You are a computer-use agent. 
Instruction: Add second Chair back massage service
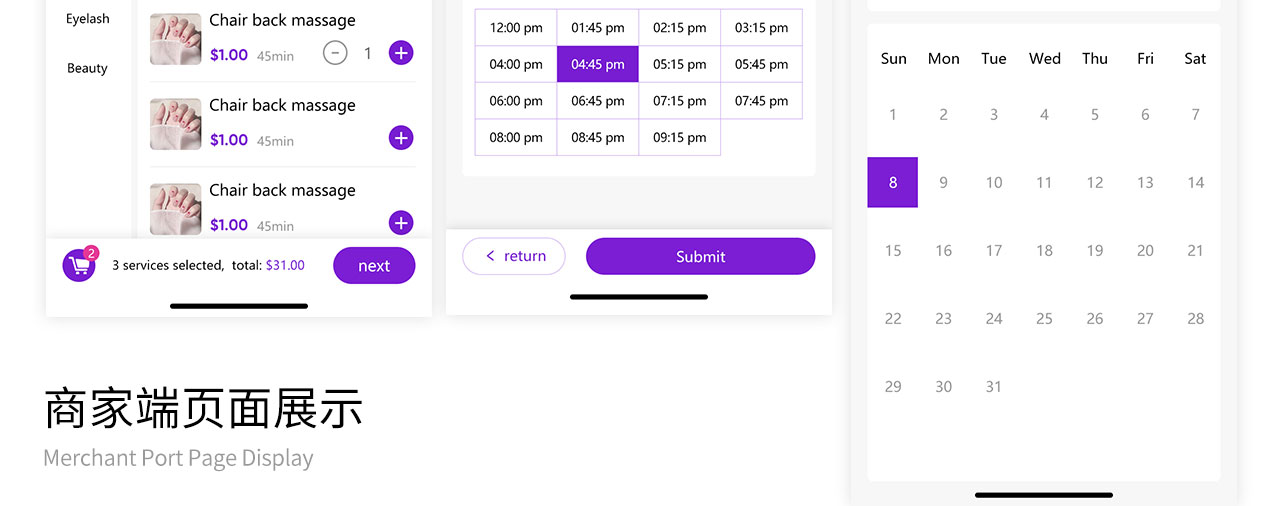pos(401,138)
